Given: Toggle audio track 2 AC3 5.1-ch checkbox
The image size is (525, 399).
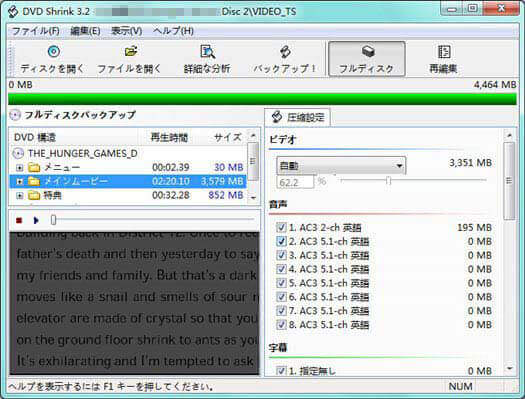Looking at the screenshot, I should [x=281, y=241].
